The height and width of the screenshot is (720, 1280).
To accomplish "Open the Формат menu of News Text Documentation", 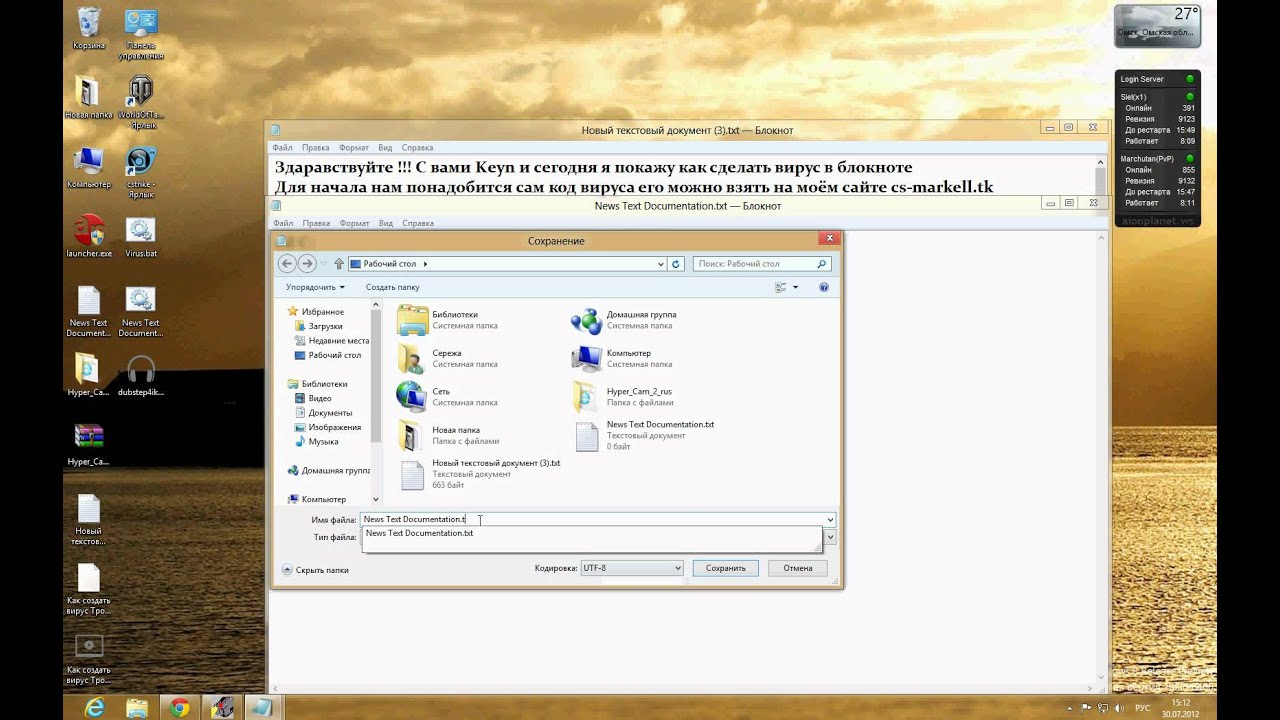I will point(355,223).
